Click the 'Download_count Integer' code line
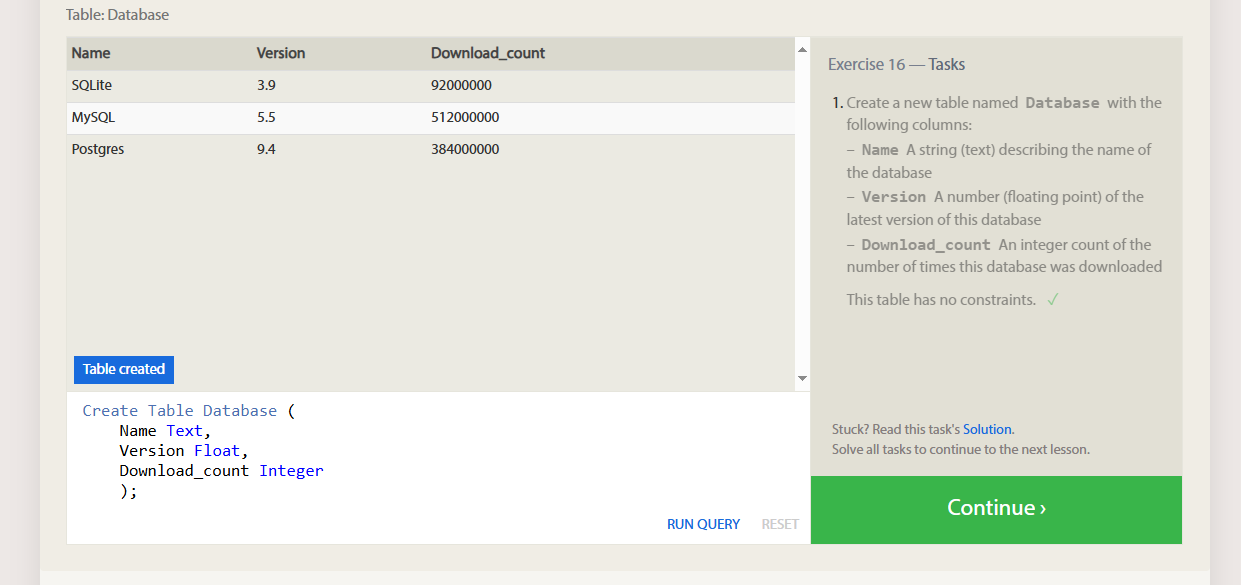Viewport: 1241px width, 585px height. [x=222, y=471]
